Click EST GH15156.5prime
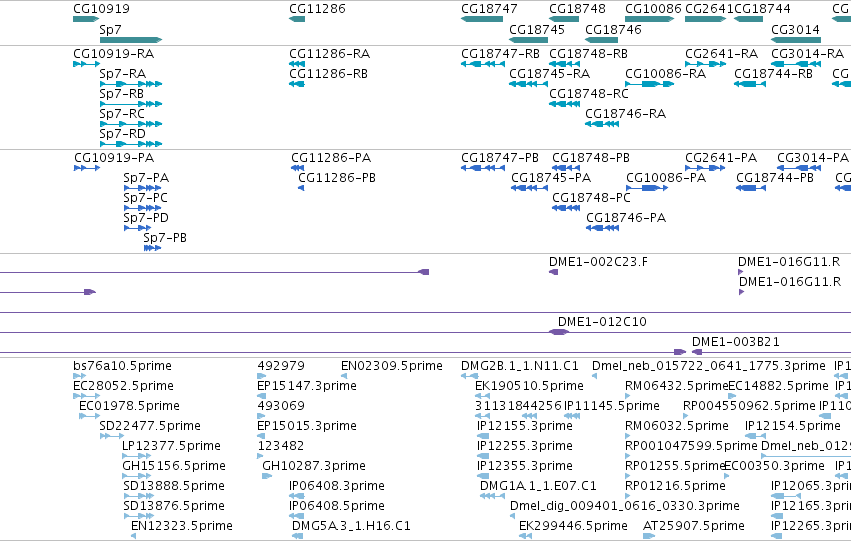Image resolution: width=851 pixels, height=541 pixels. click(174, 466)
